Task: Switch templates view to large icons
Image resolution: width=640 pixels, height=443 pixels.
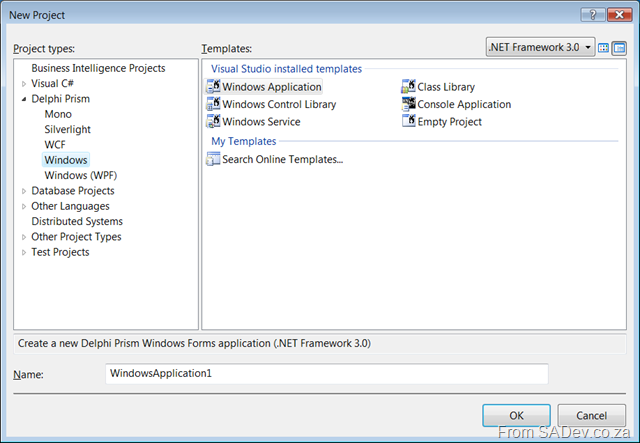Action: point(603,48)
